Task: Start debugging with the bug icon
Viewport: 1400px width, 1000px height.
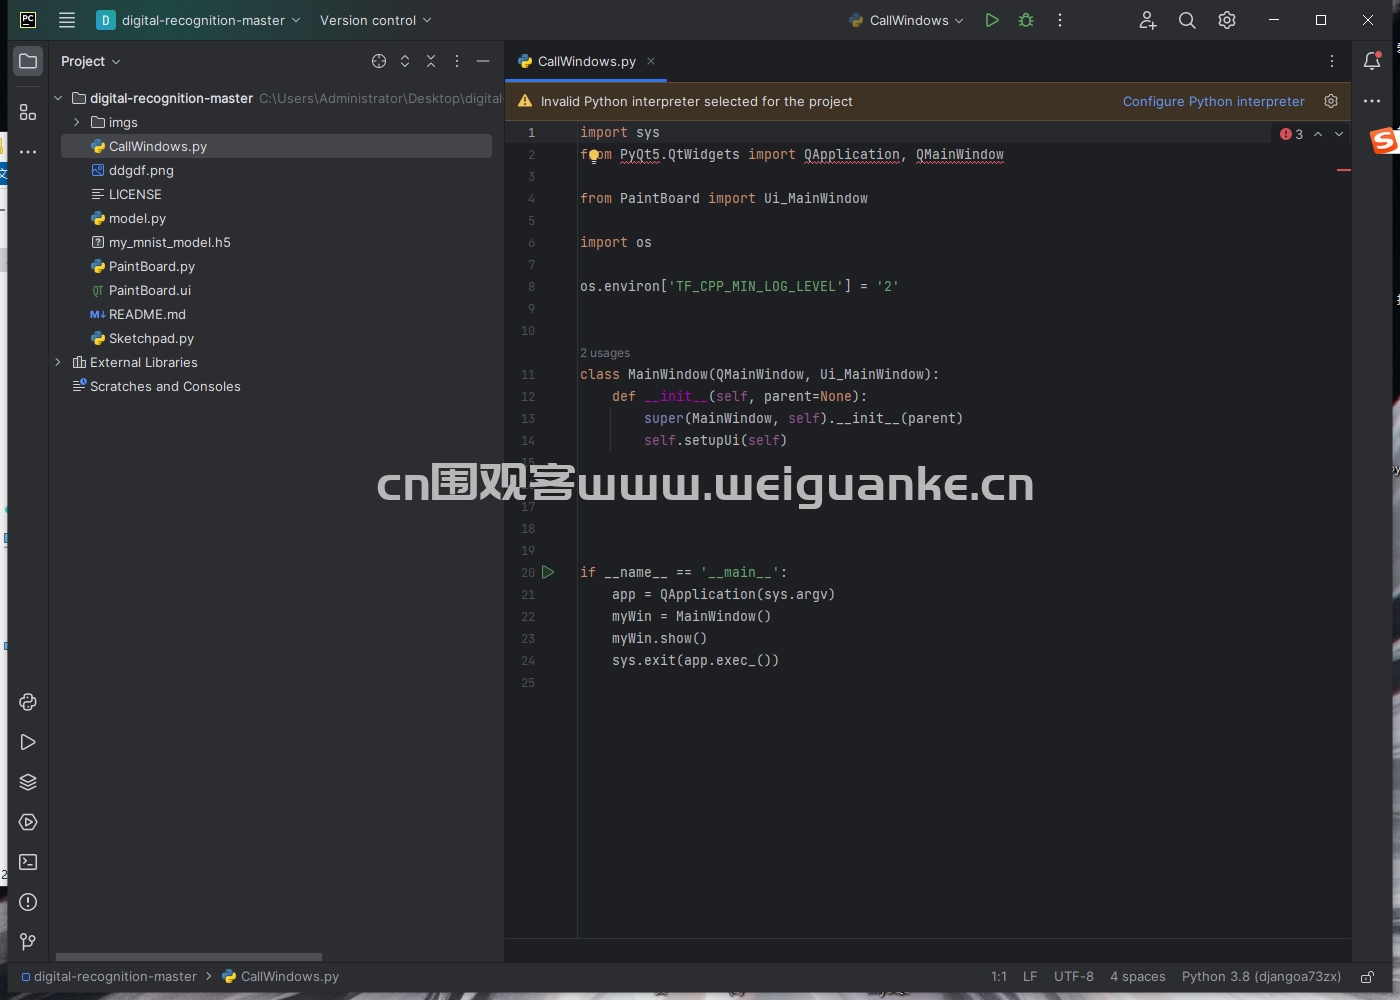Action: (1026, 20)
